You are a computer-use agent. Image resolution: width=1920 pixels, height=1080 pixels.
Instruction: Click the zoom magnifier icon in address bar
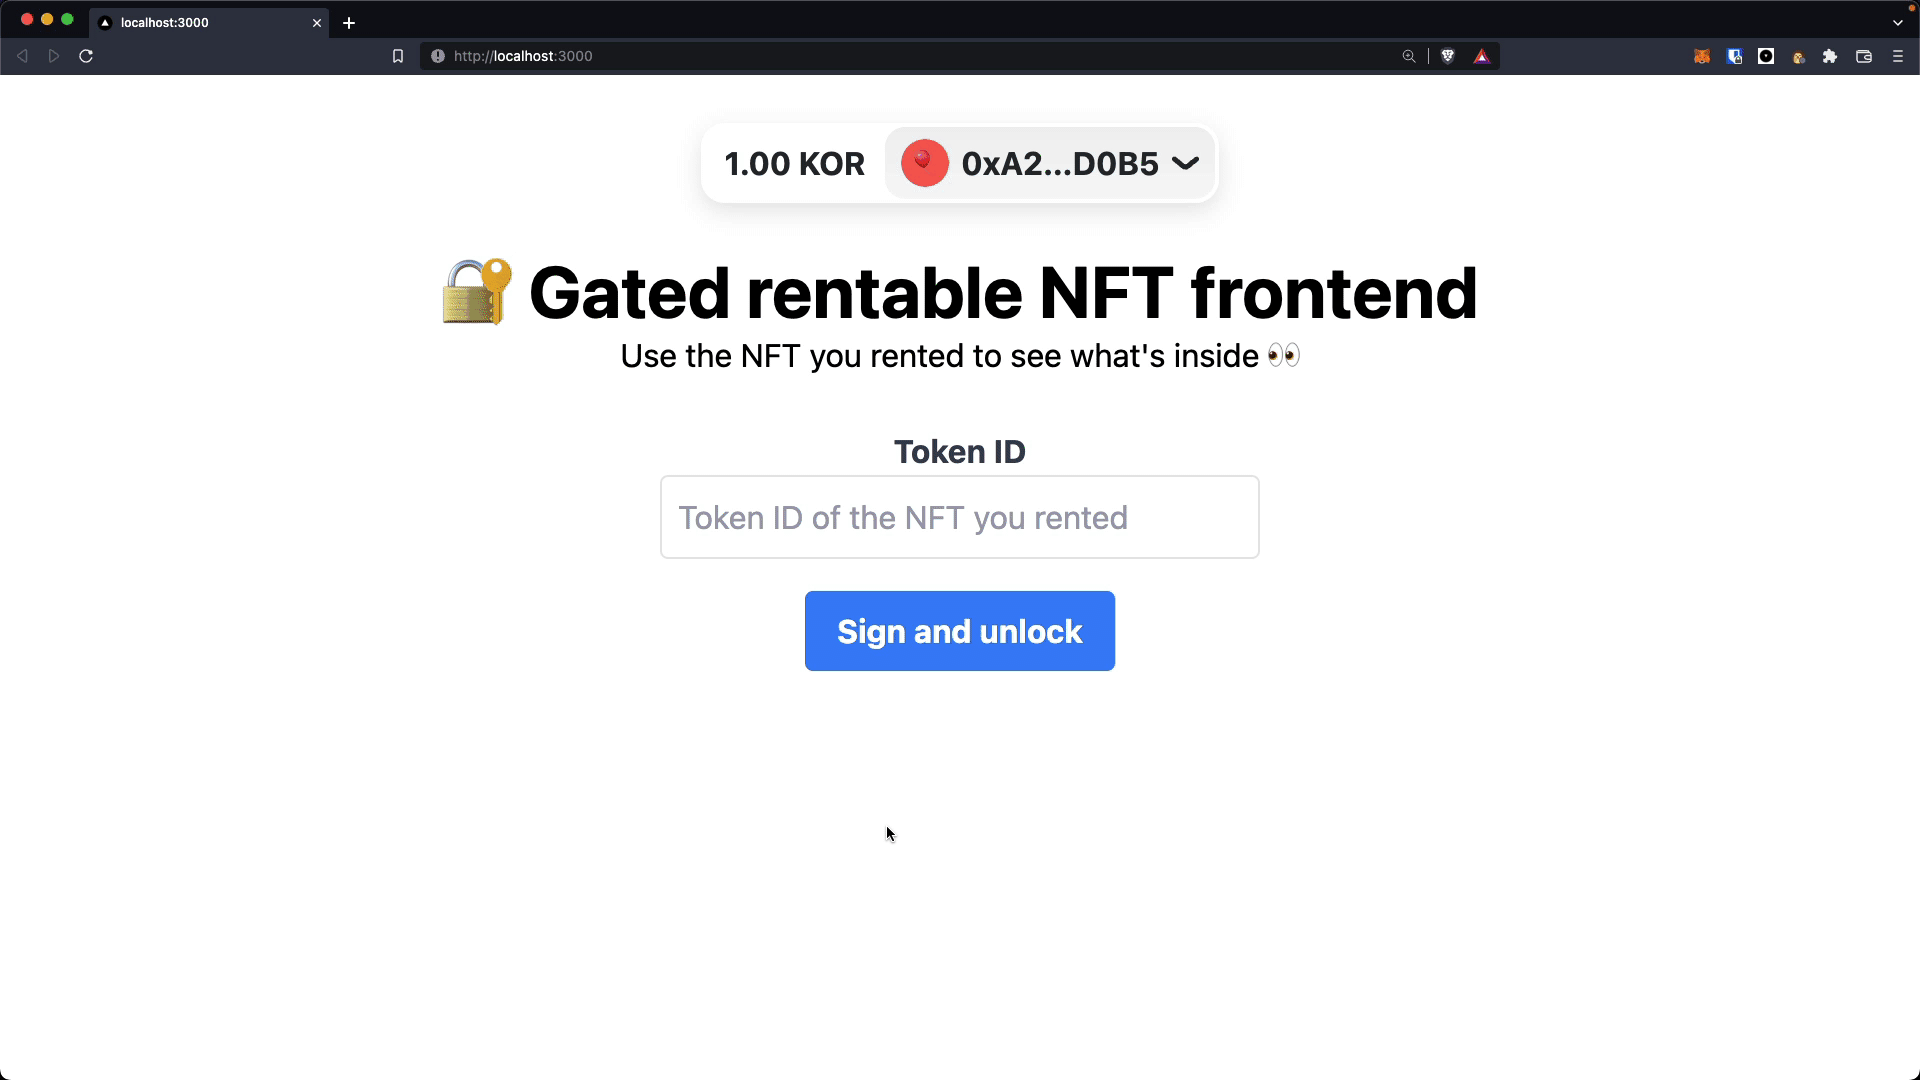pyautogui.click(x=1409, y=57)
